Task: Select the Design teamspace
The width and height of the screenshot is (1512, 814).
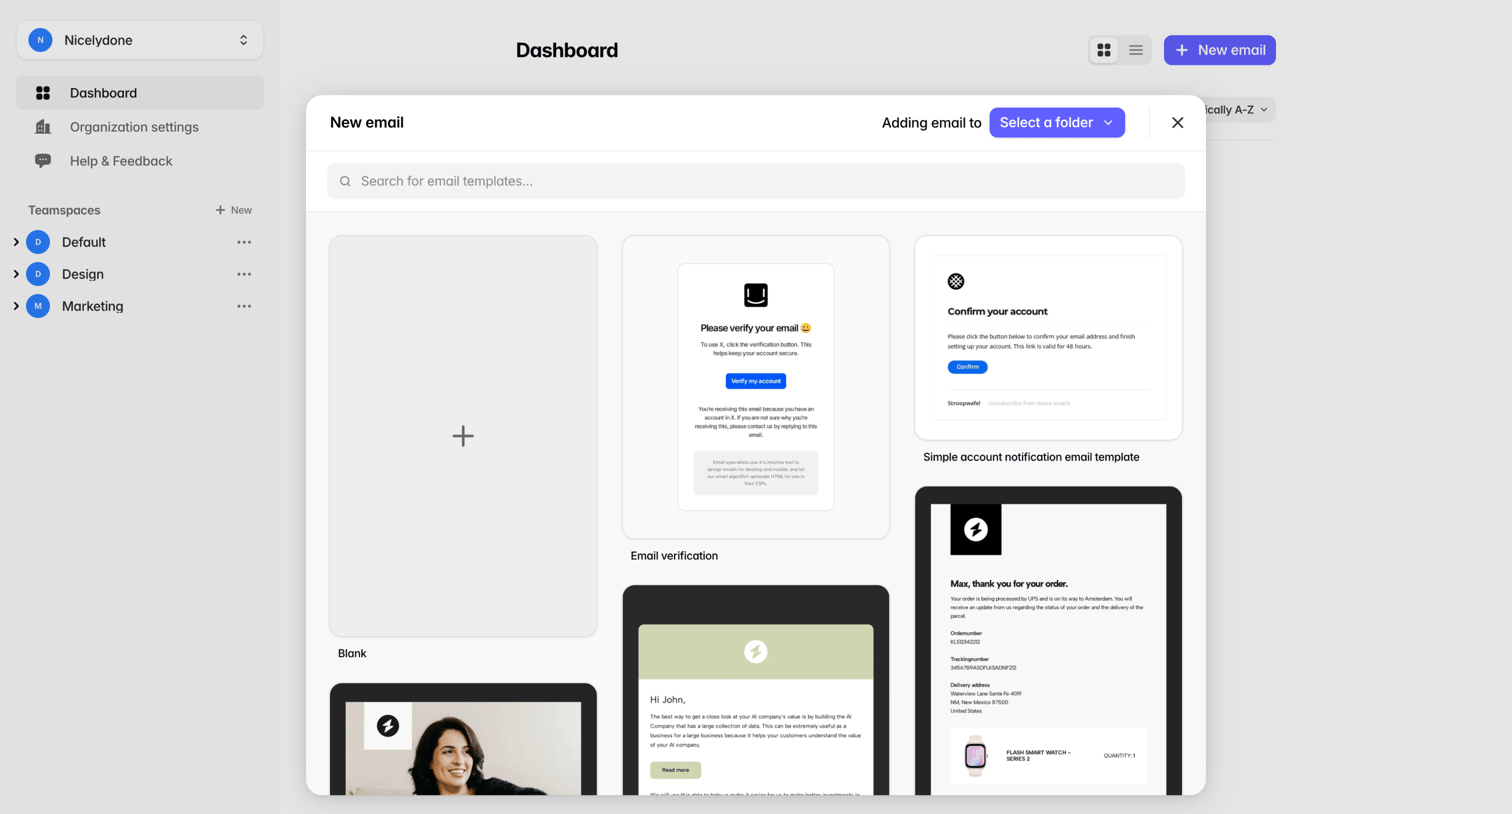Action: (83, 274)
